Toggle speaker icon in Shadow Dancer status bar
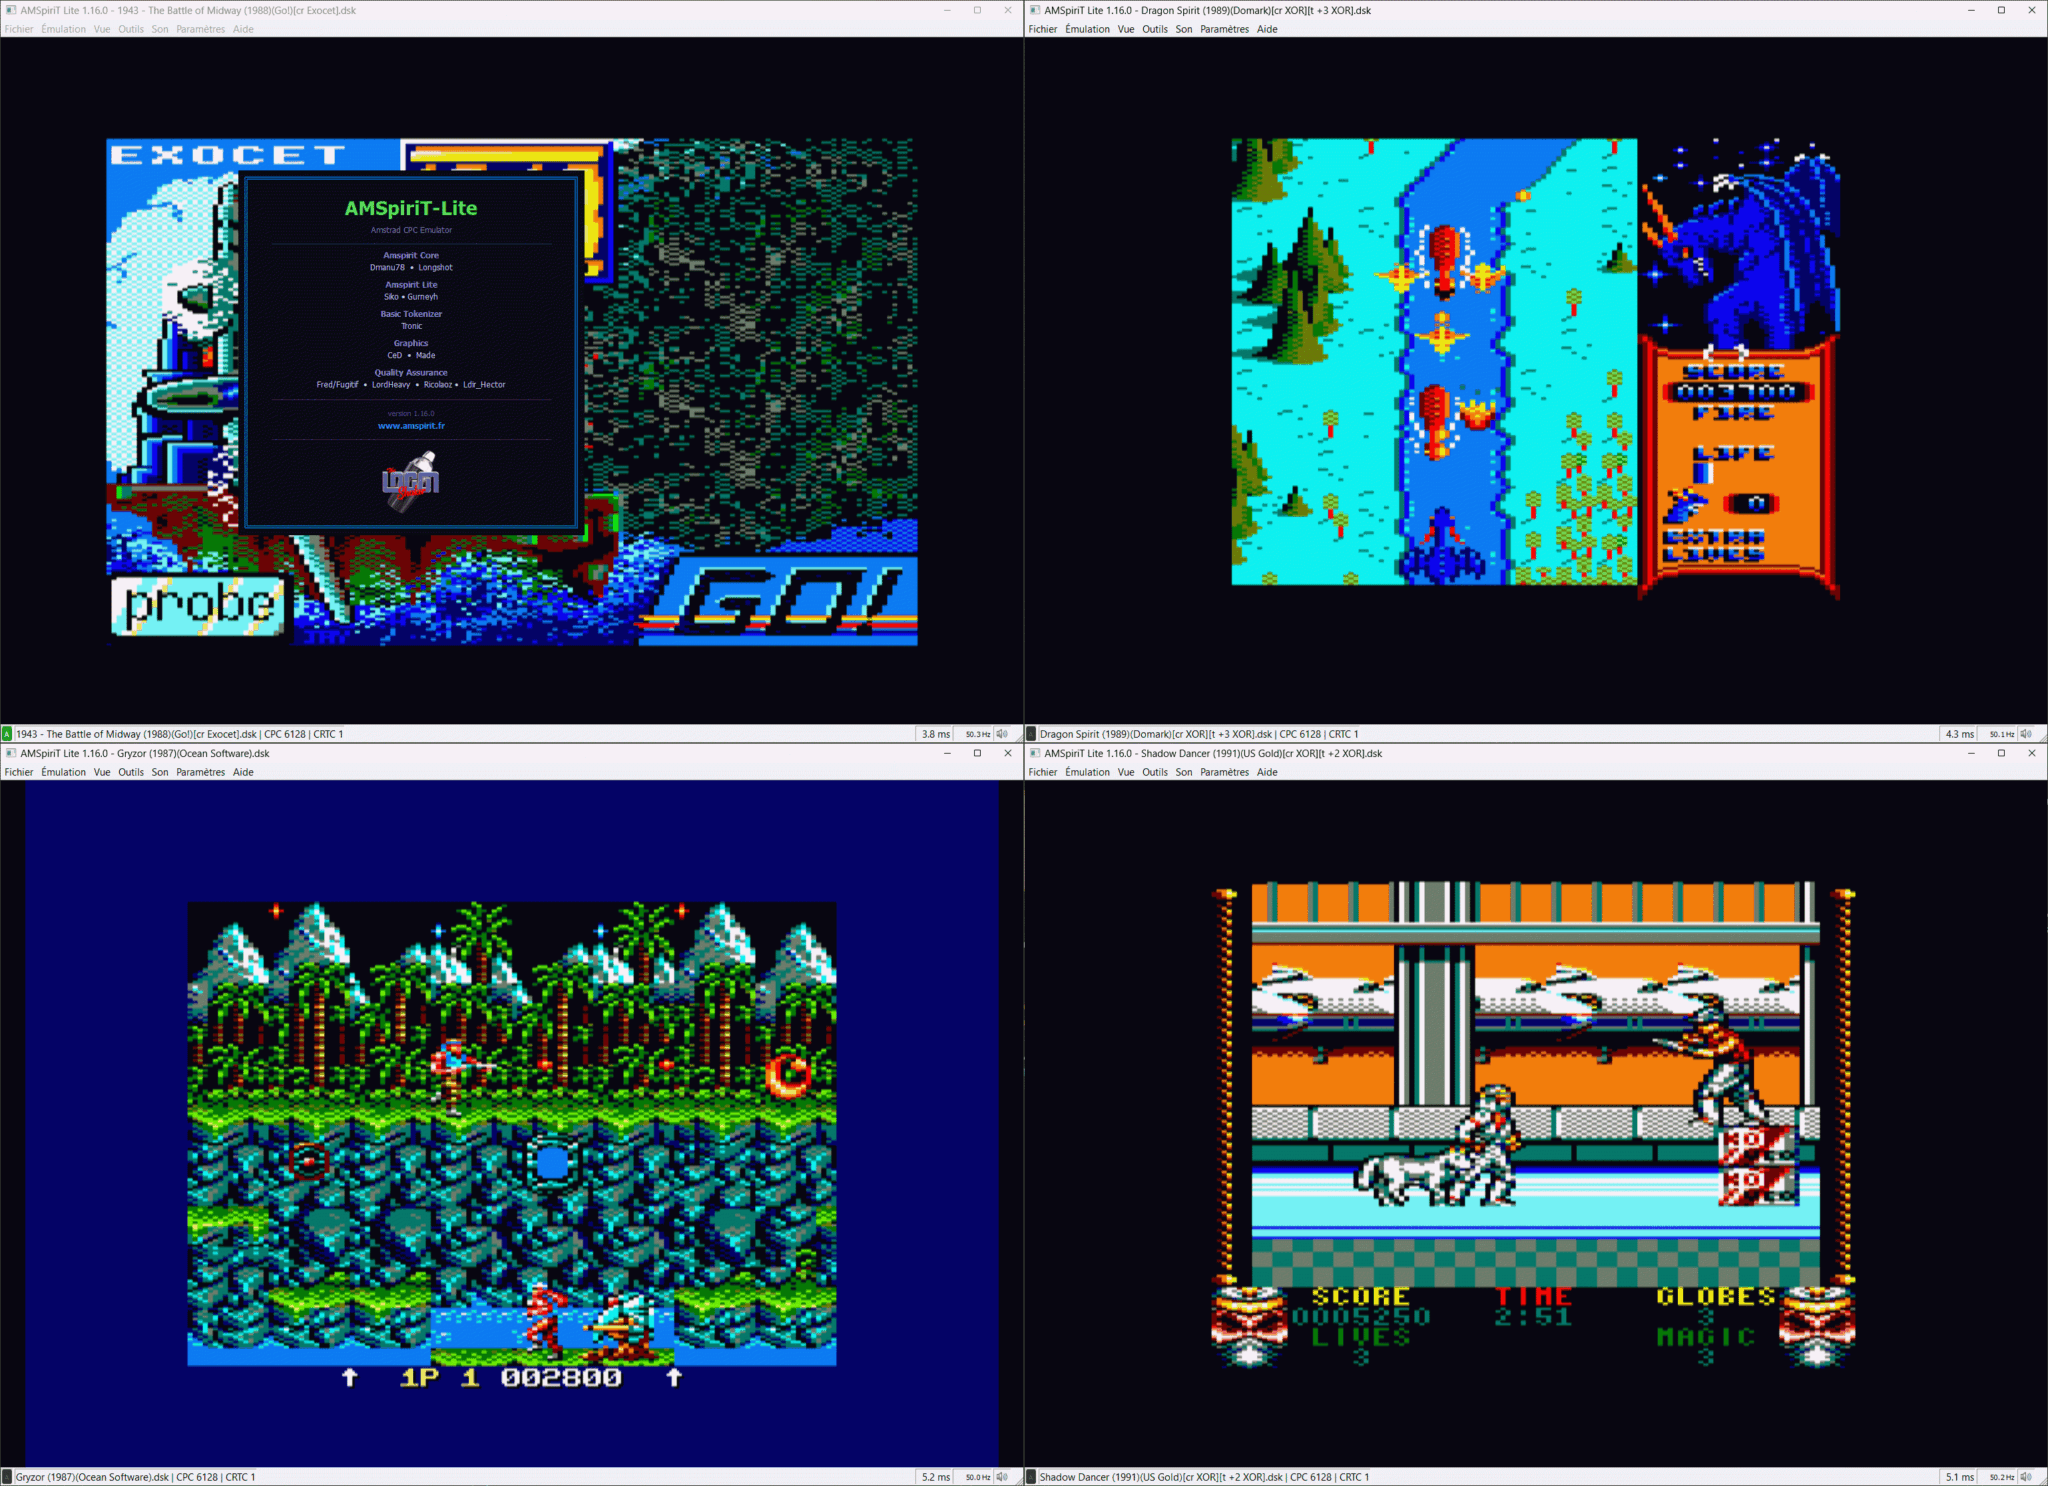Screen dimensions: 2048x1486 [x=2026, y=1477]
